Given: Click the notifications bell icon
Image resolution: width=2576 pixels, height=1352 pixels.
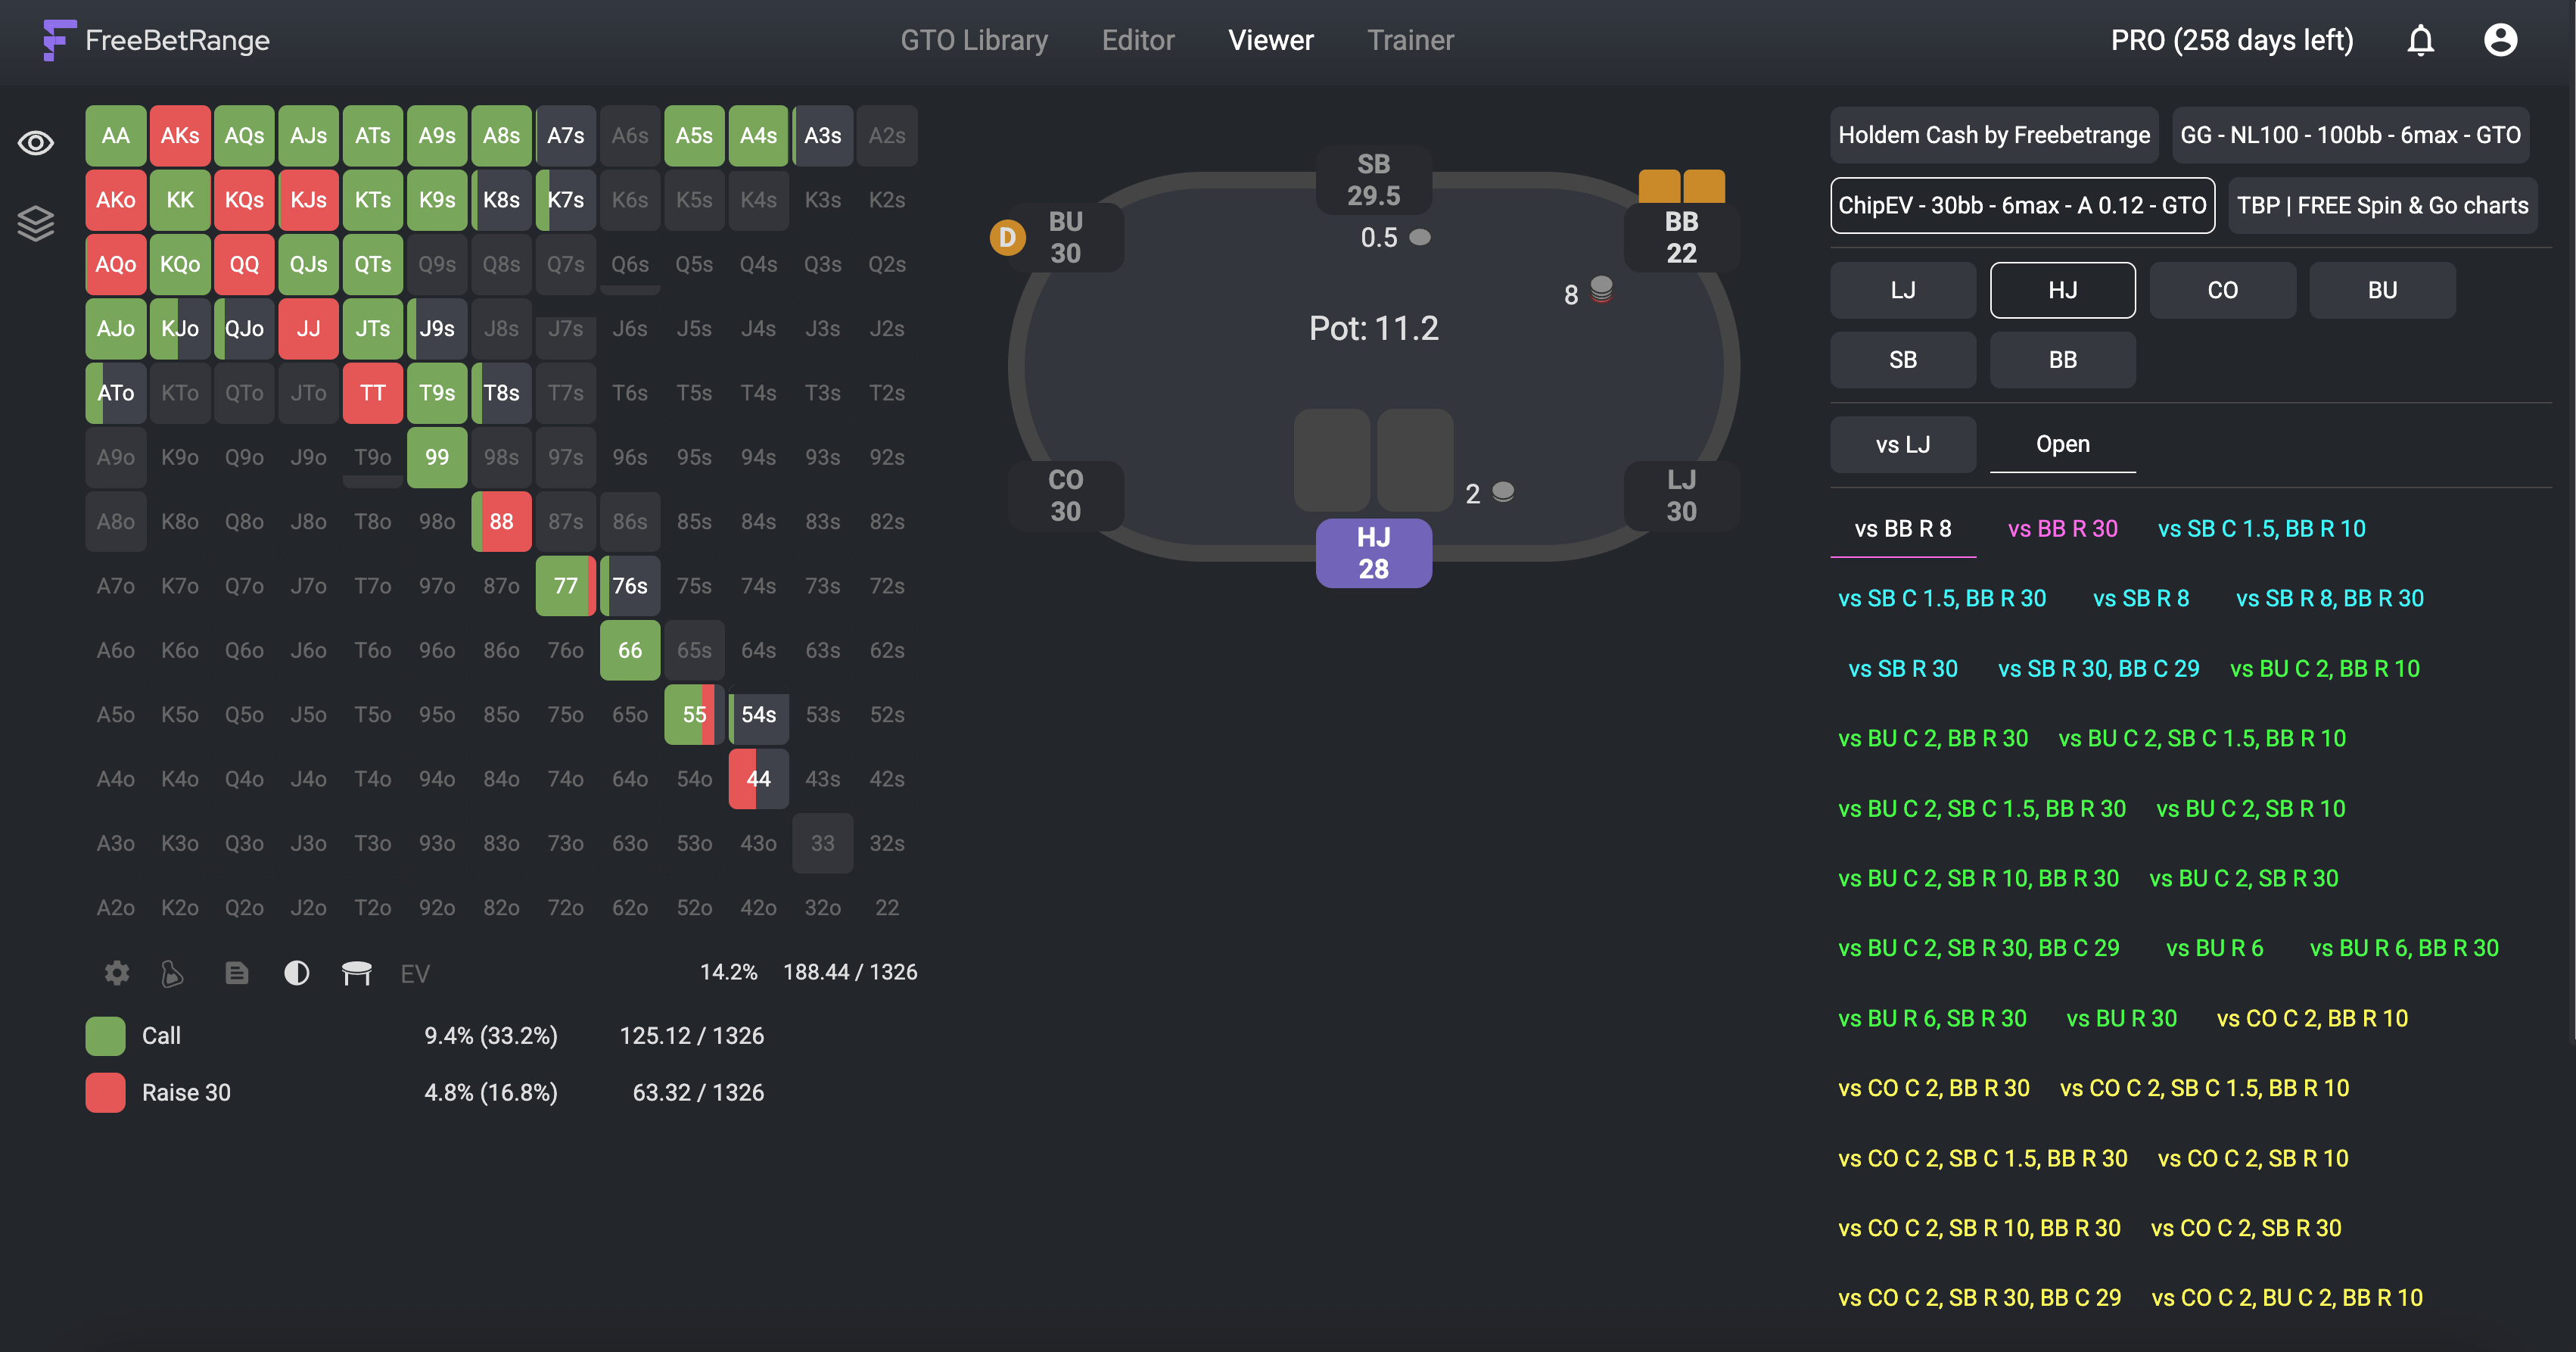Looking at the screenshot, I should click(x=2421, y=41).
